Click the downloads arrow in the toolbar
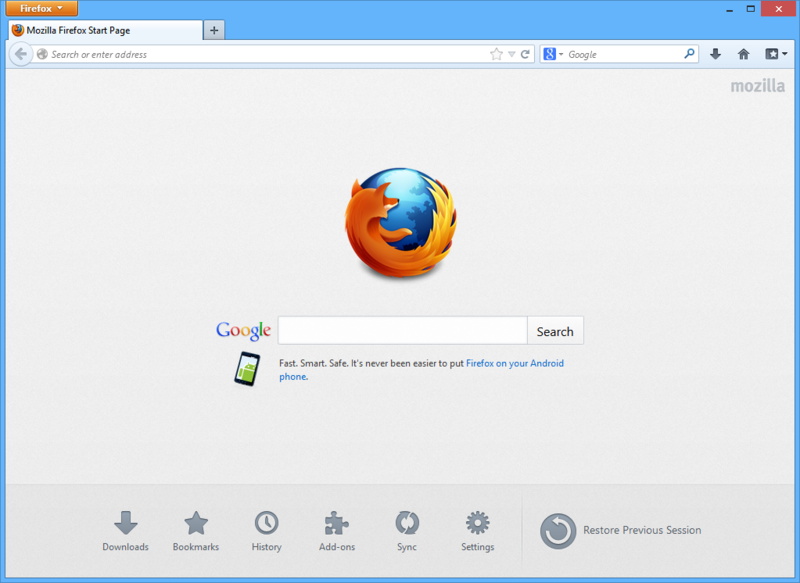The height and width of the screenshot is (583, 800). [716, 54]
